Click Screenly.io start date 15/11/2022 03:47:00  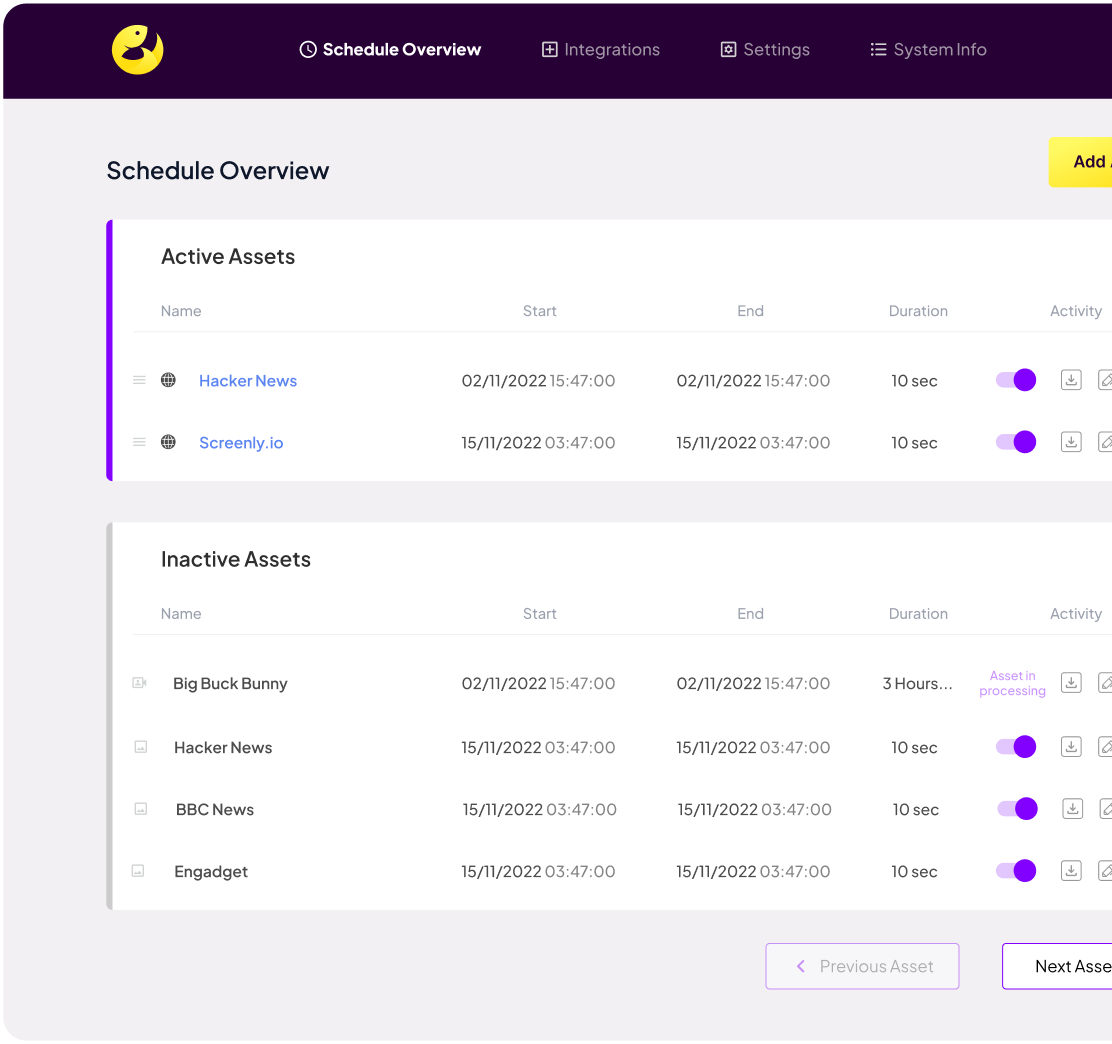(x=538, y=443)
